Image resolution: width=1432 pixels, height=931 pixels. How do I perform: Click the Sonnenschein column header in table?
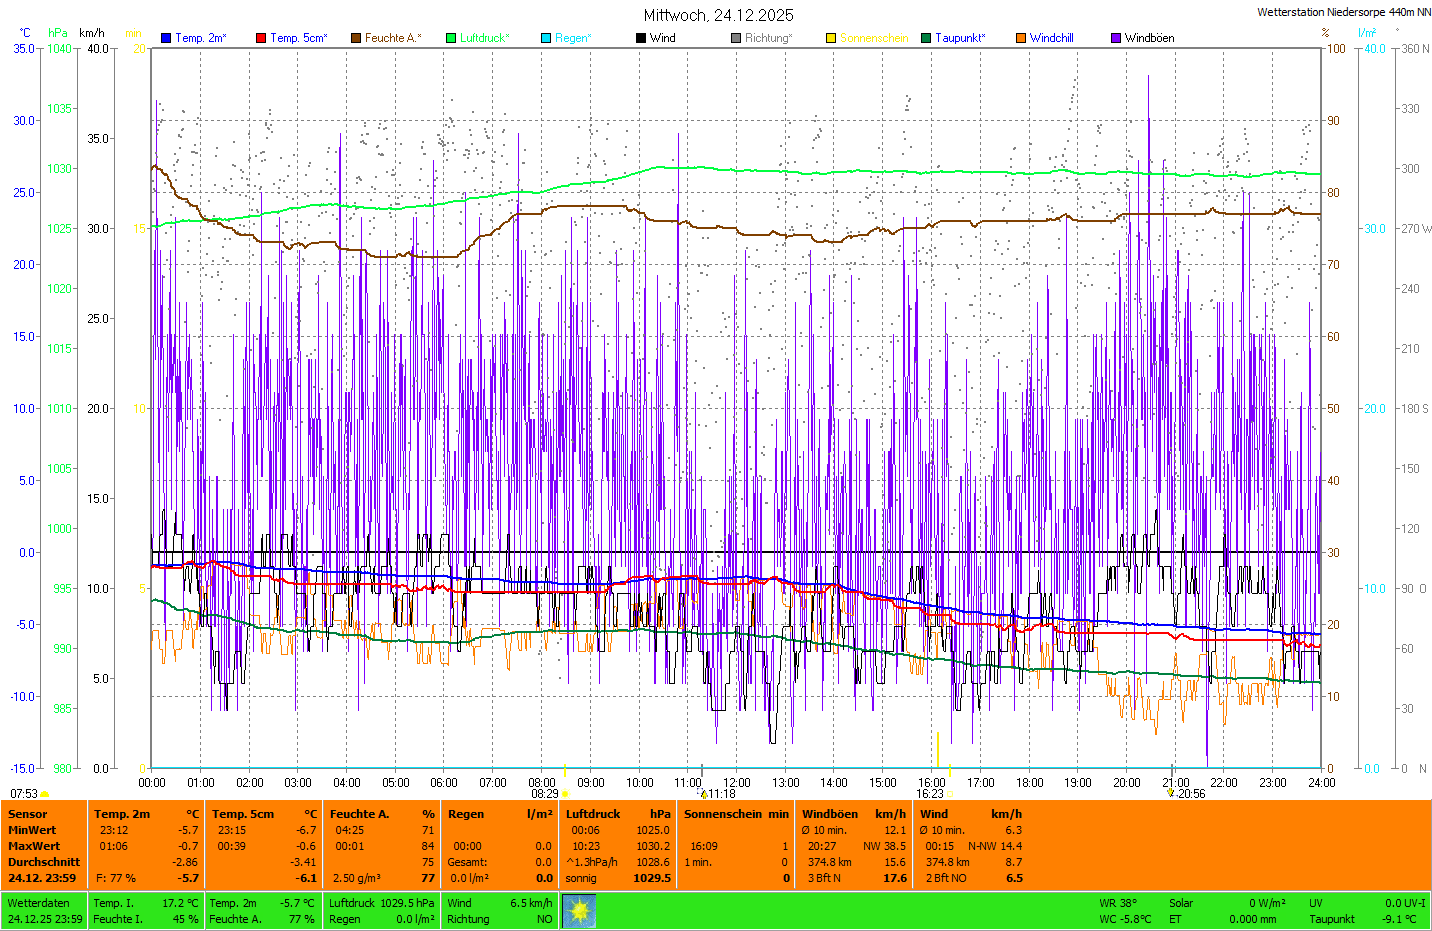722,814
